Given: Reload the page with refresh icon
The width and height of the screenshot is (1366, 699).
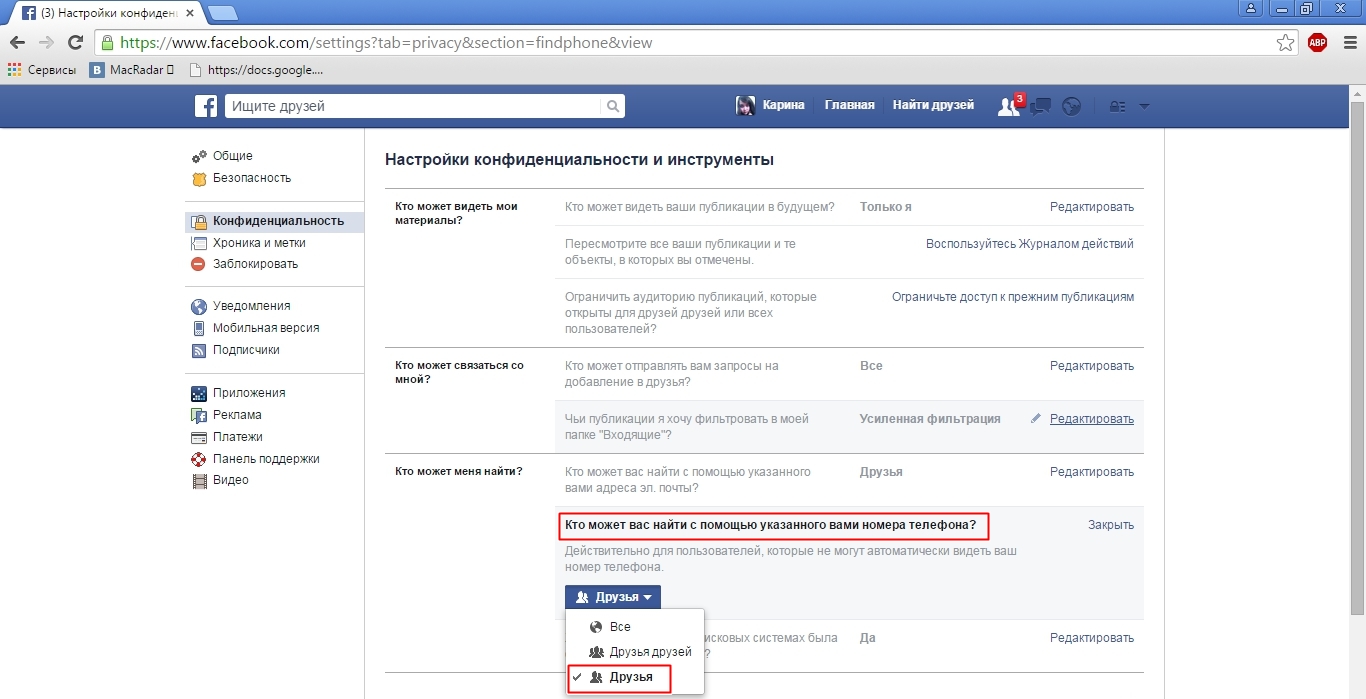Looking at the screenshot, I should (x=75, y=42).
